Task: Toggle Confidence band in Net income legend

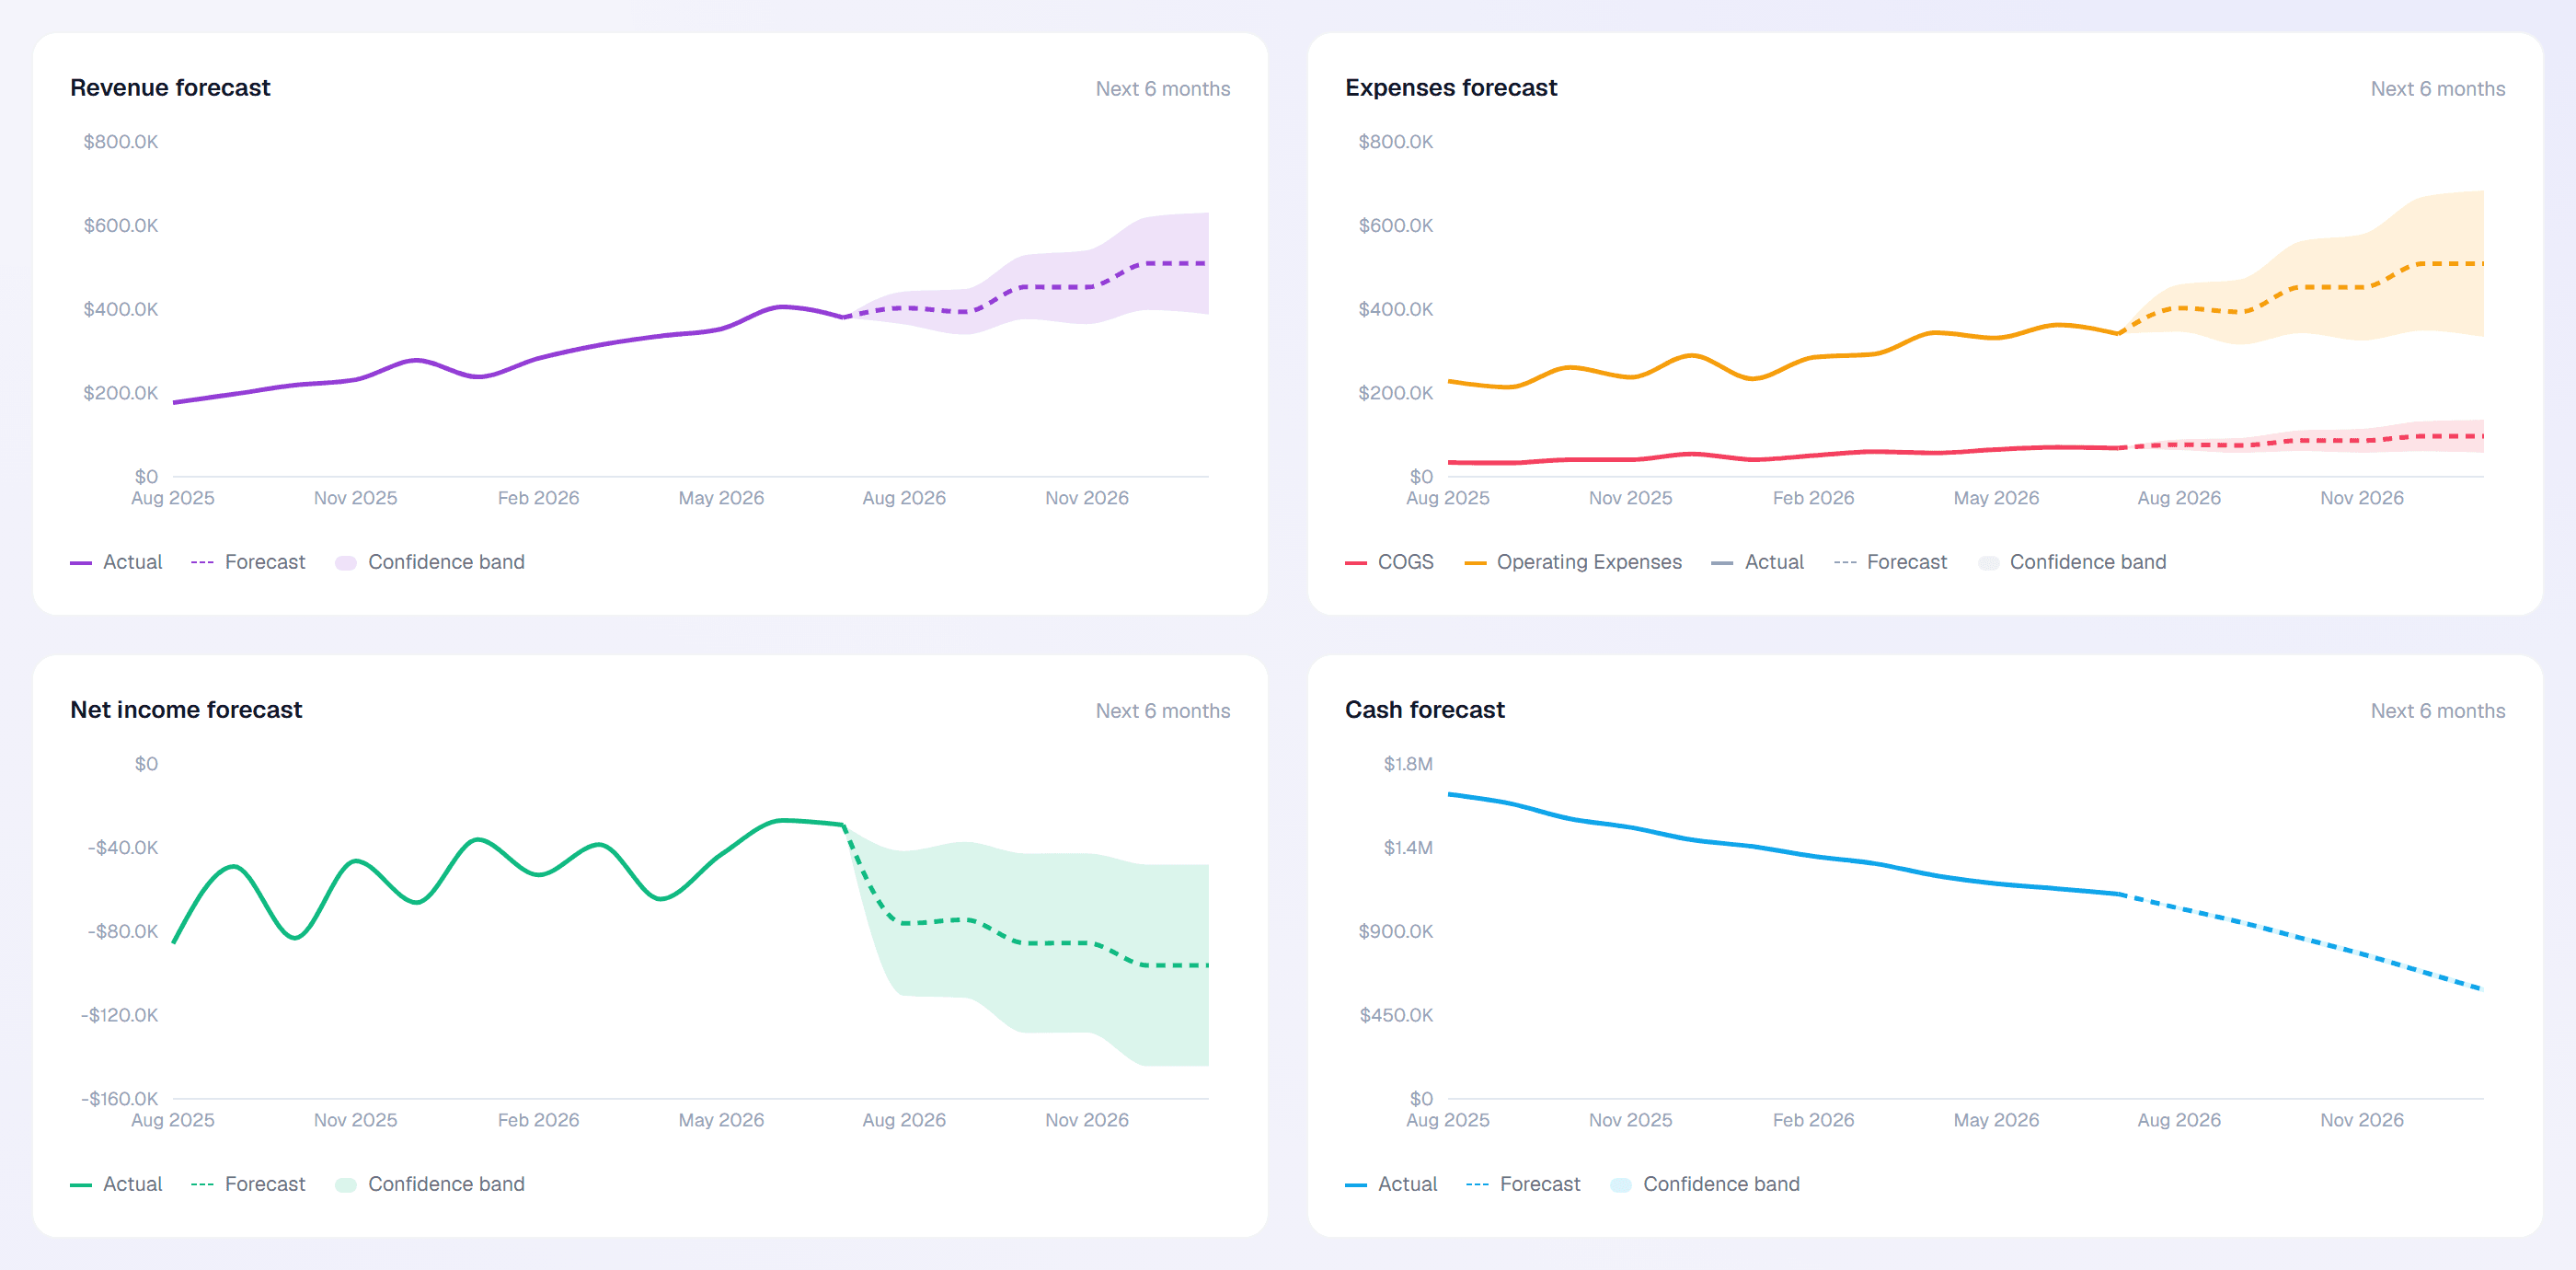Action: coord(430,1184)
